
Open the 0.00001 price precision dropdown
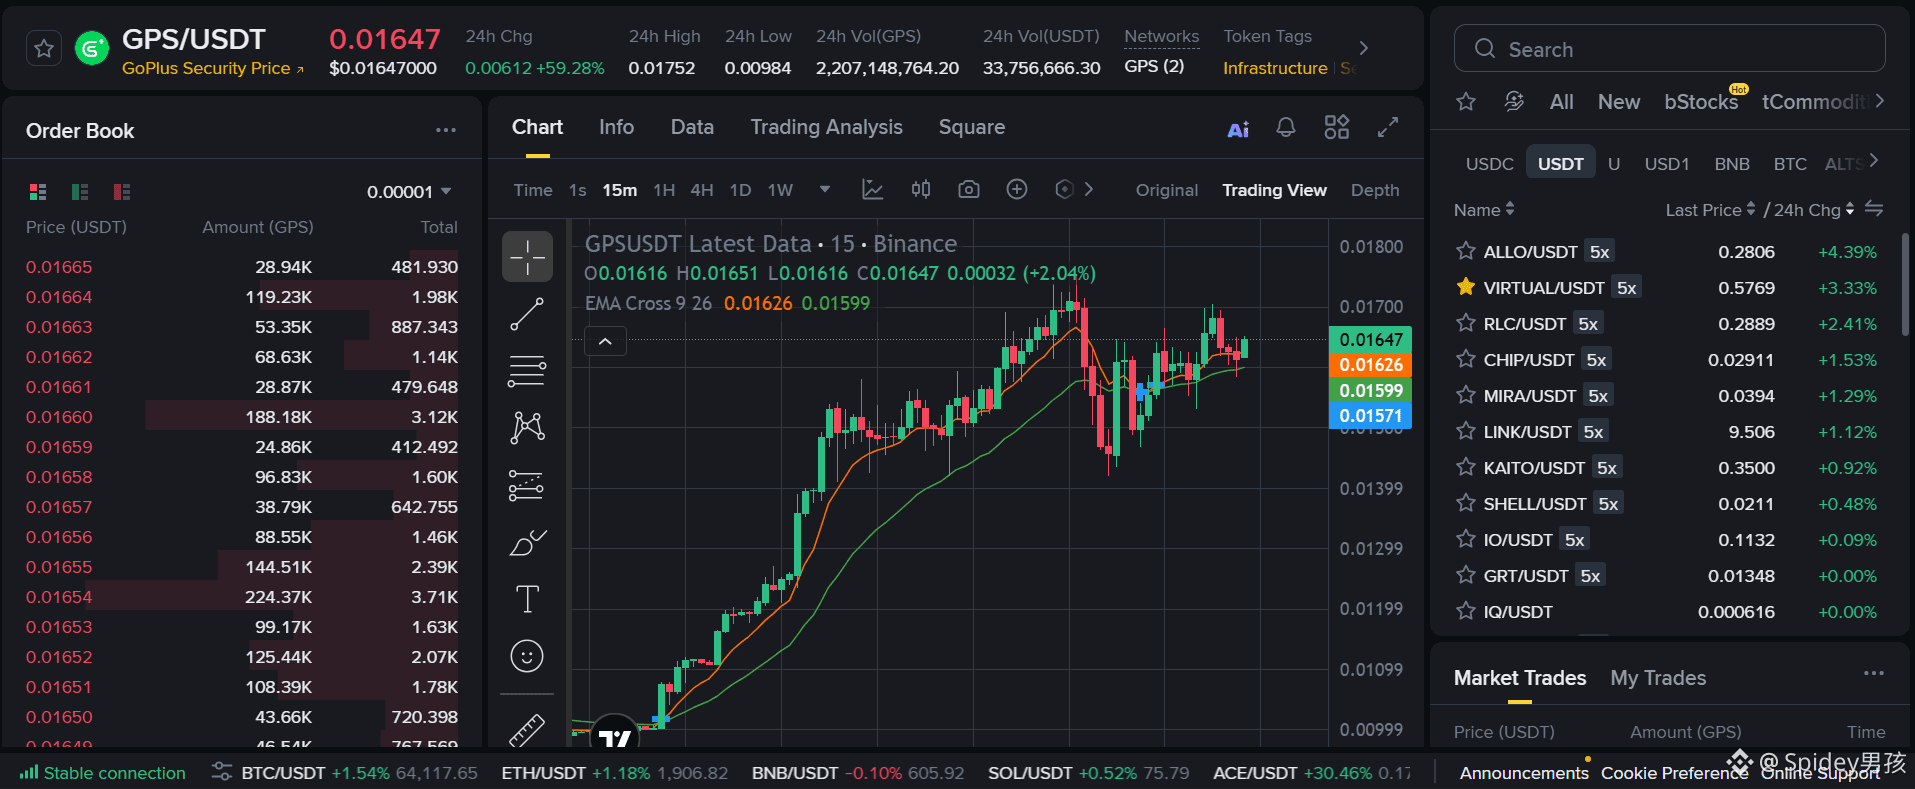click(x=409, y=192)
